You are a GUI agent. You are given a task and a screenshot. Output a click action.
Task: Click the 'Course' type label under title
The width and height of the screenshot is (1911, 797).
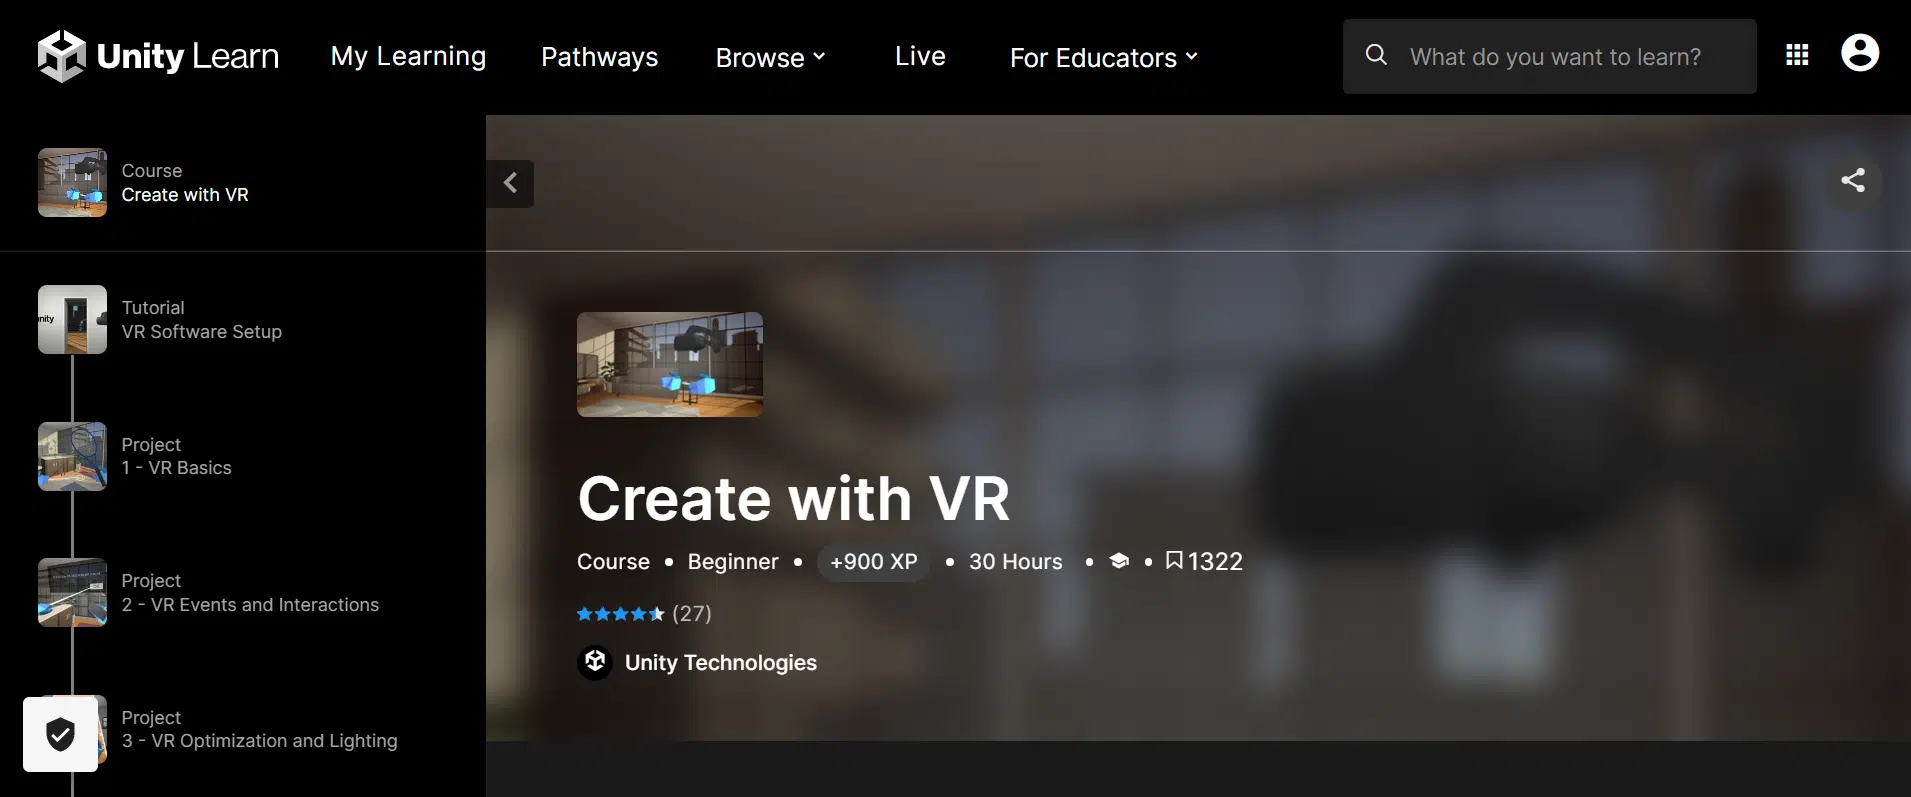tap(613, 562)
